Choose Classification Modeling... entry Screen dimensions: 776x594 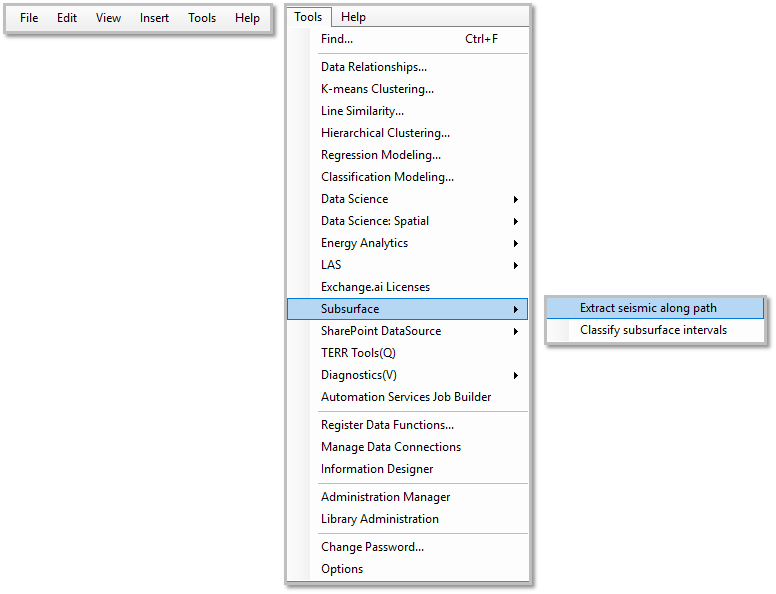tap(408, 177)
